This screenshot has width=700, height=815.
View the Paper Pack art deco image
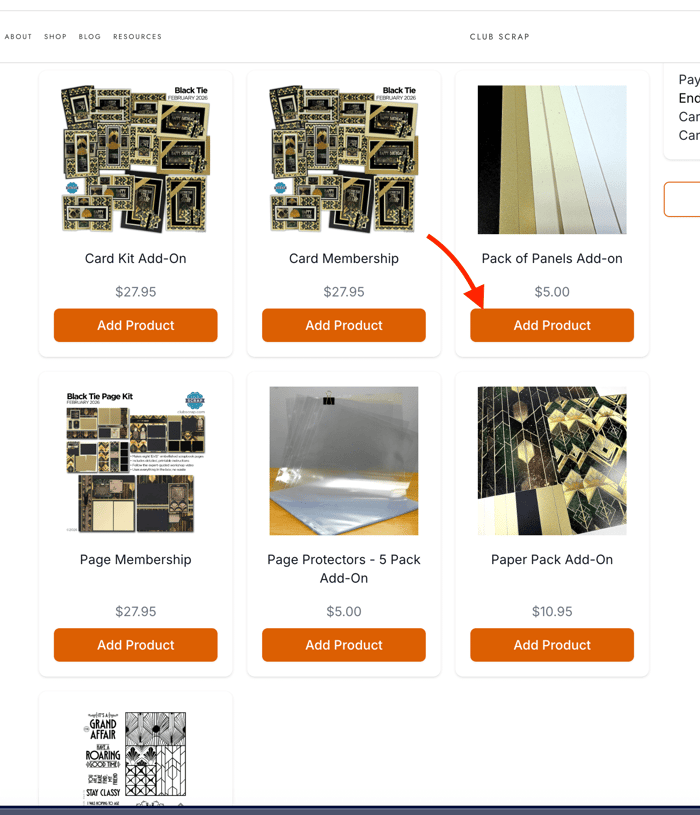[552, 461]
